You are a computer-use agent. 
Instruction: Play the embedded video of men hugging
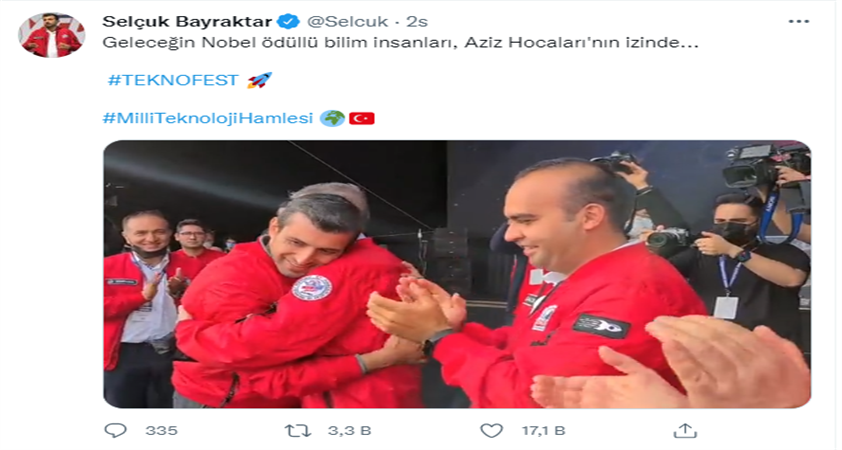[457, 274]
